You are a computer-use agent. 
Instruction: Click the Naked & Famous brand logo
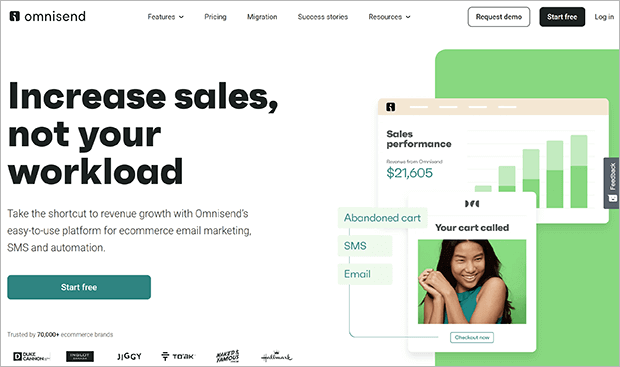[x=228, y=356]
